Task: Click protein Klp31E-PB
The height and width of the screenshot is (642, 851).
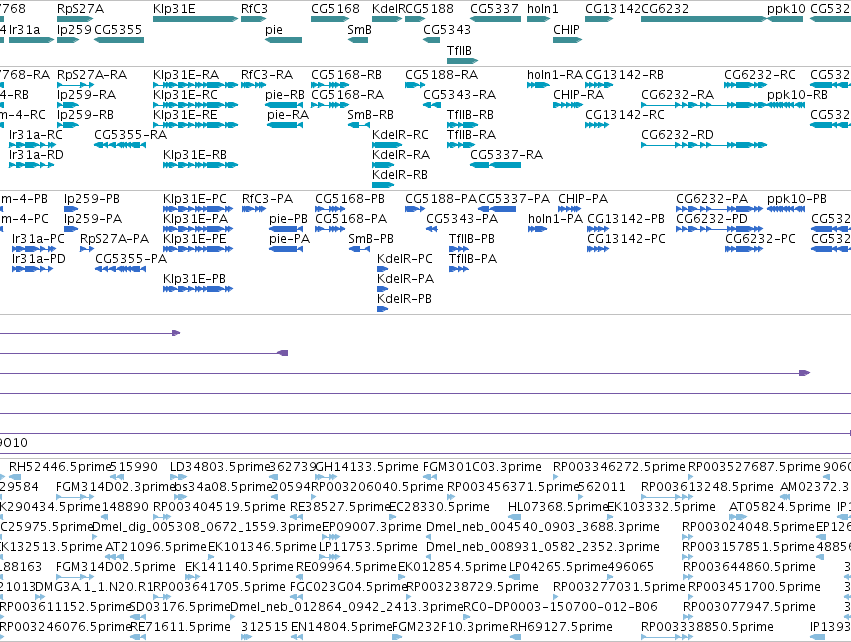Action: (x=198, y=289)
